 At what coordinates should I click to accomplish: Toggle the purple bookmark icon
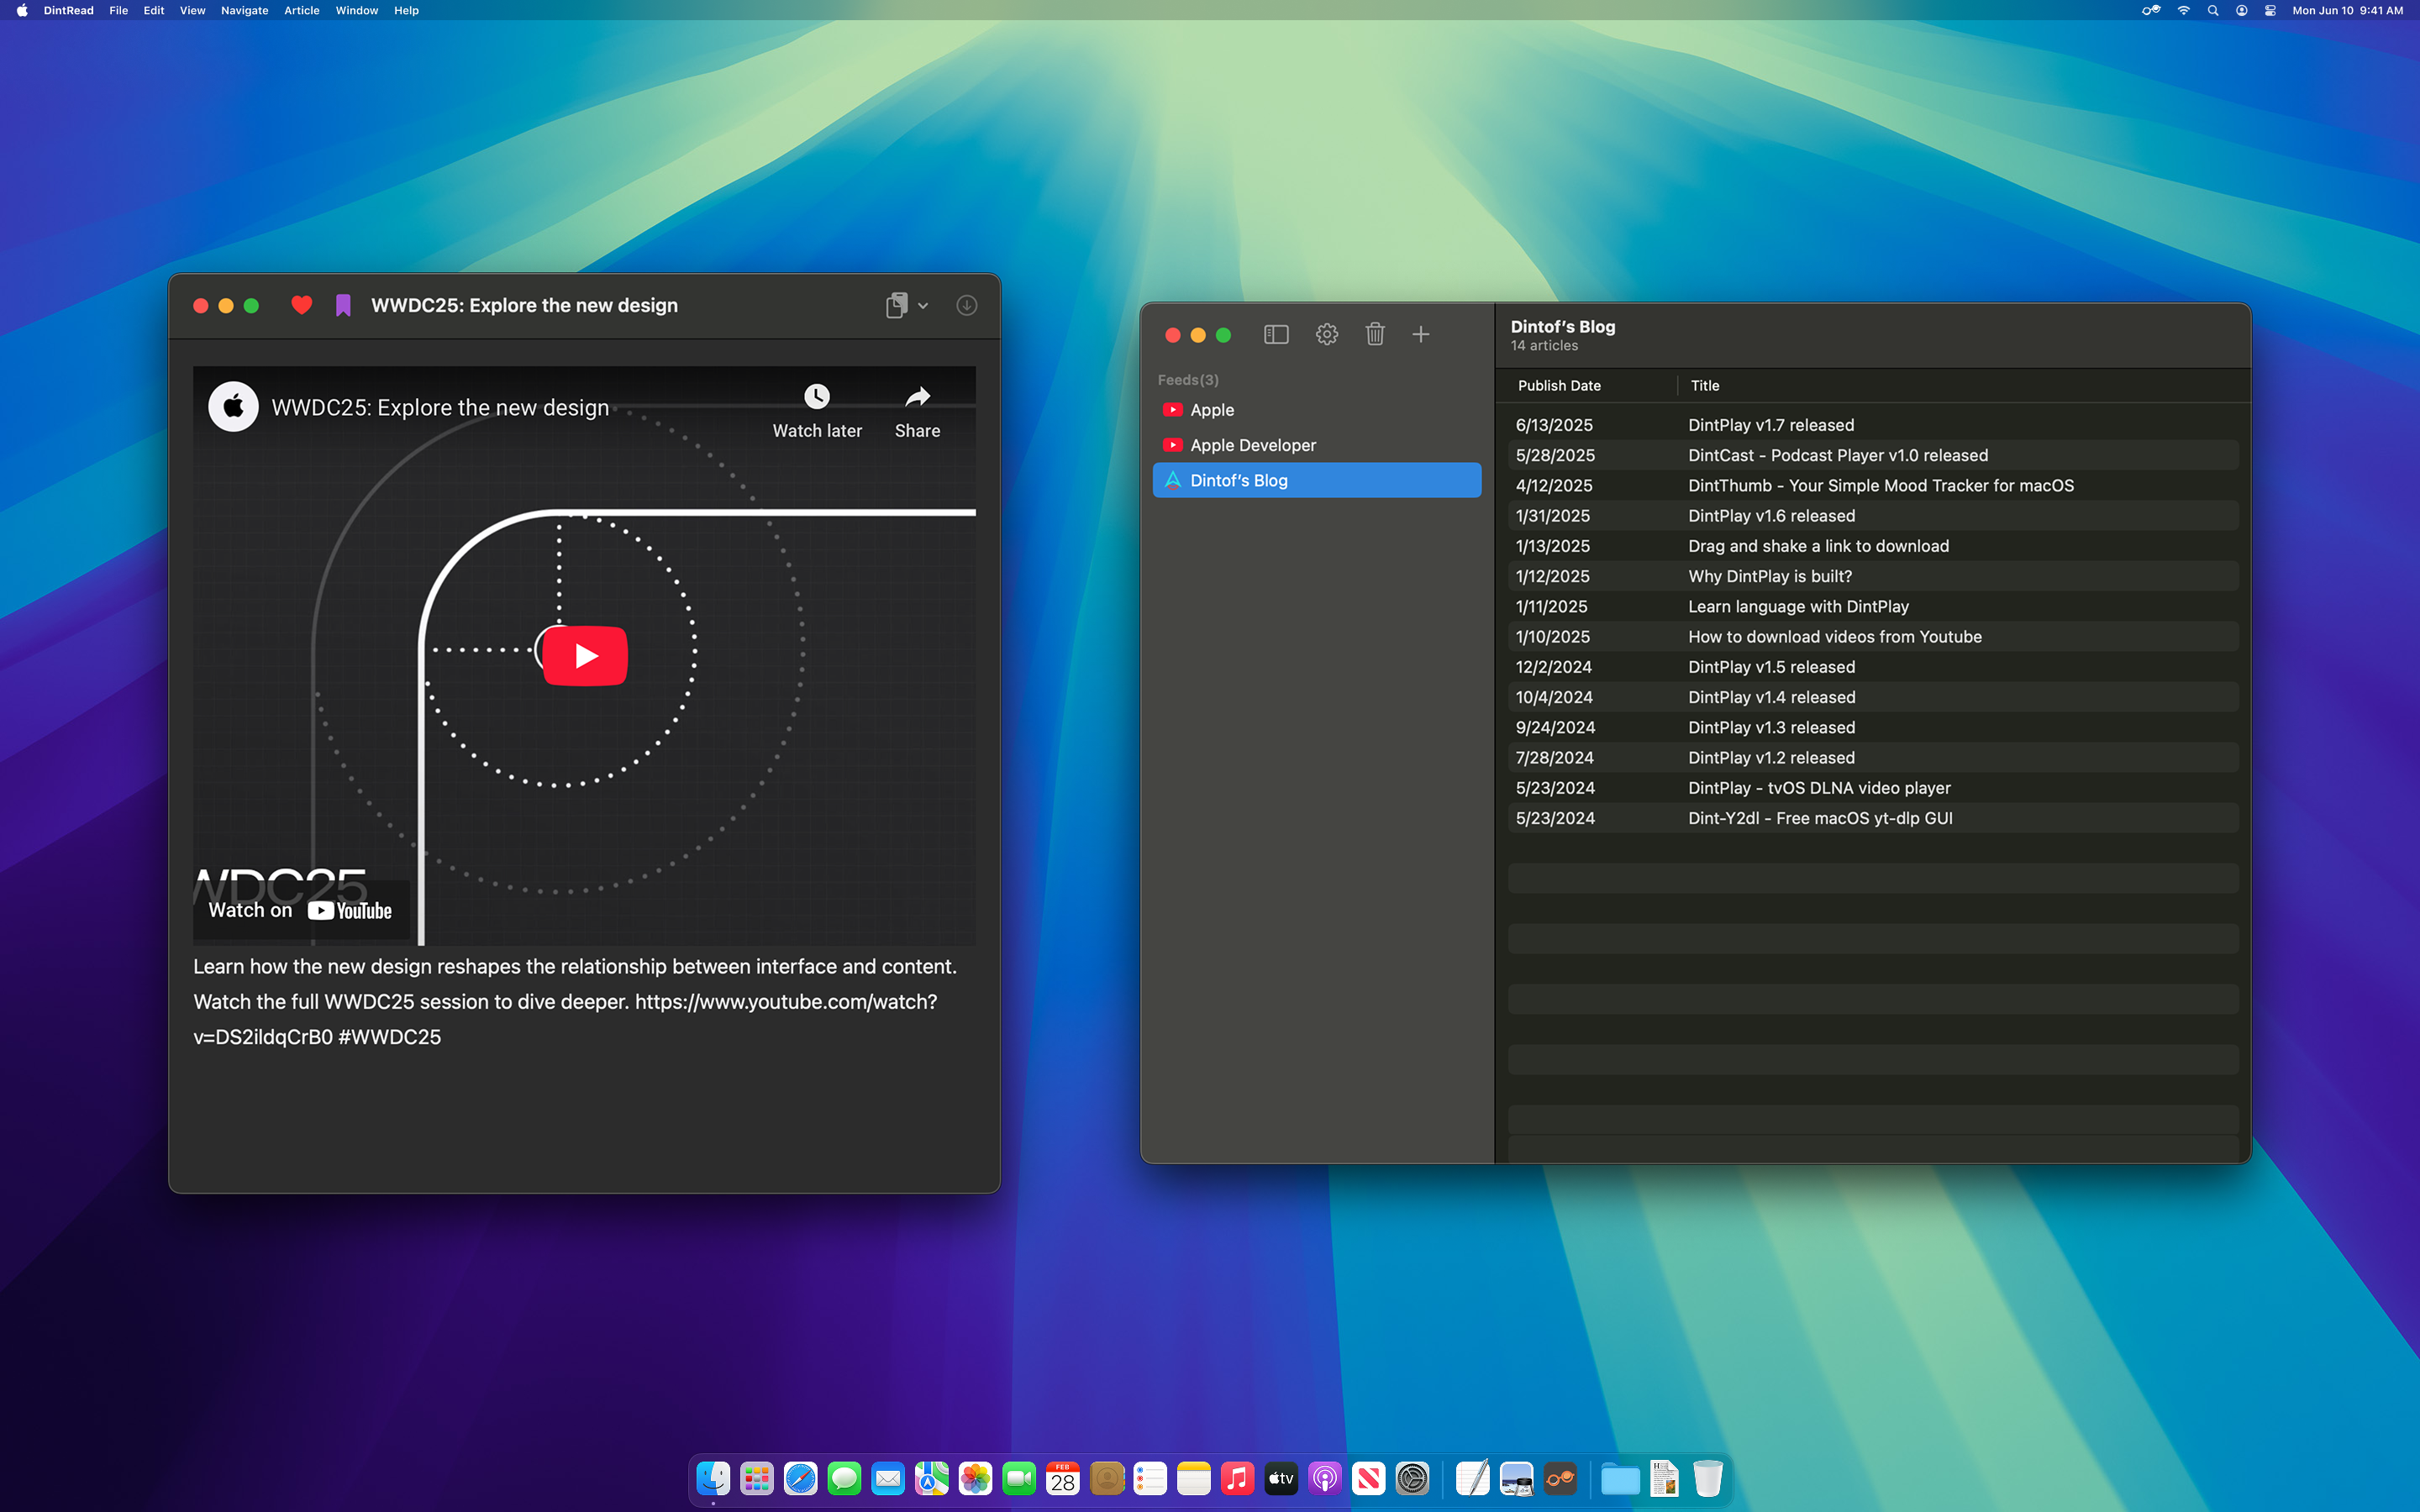[x=343, y=305]
